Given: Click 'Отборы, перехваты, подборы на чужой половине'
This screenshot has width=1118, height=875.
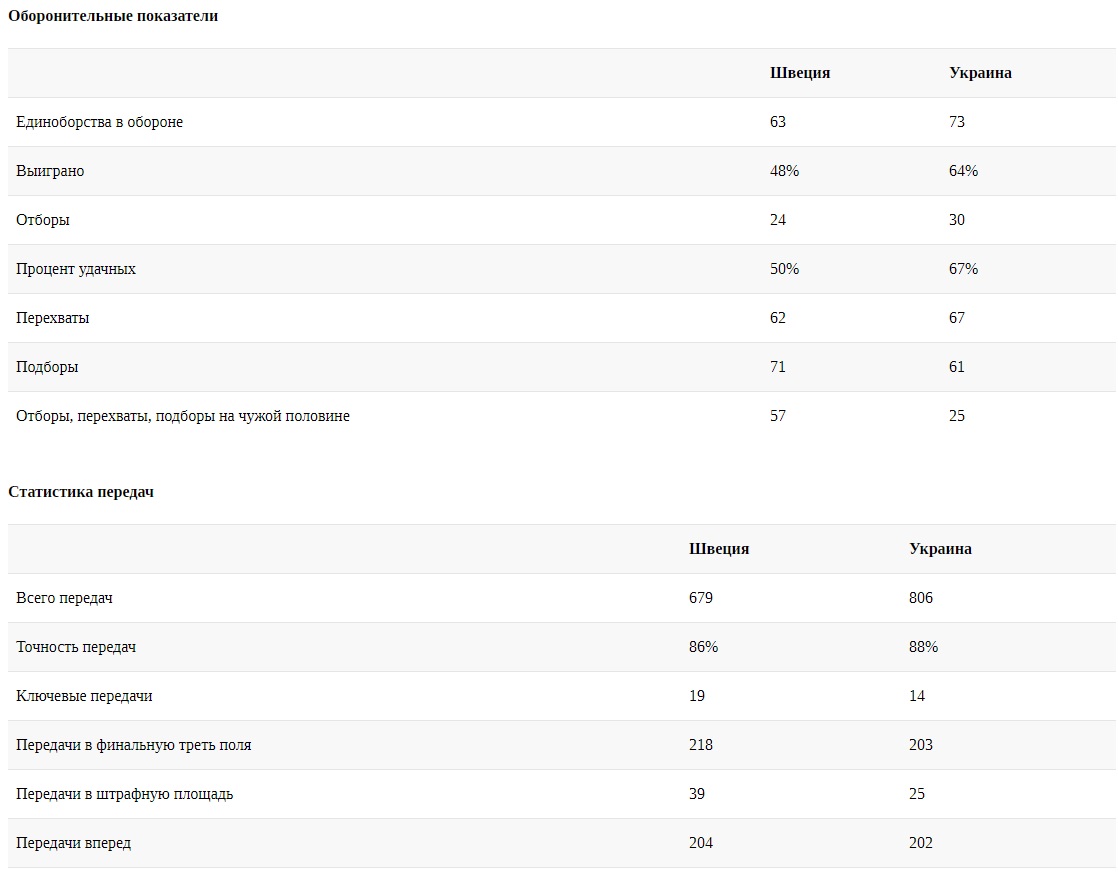Looking at the screenshot, I should (183, 416).
